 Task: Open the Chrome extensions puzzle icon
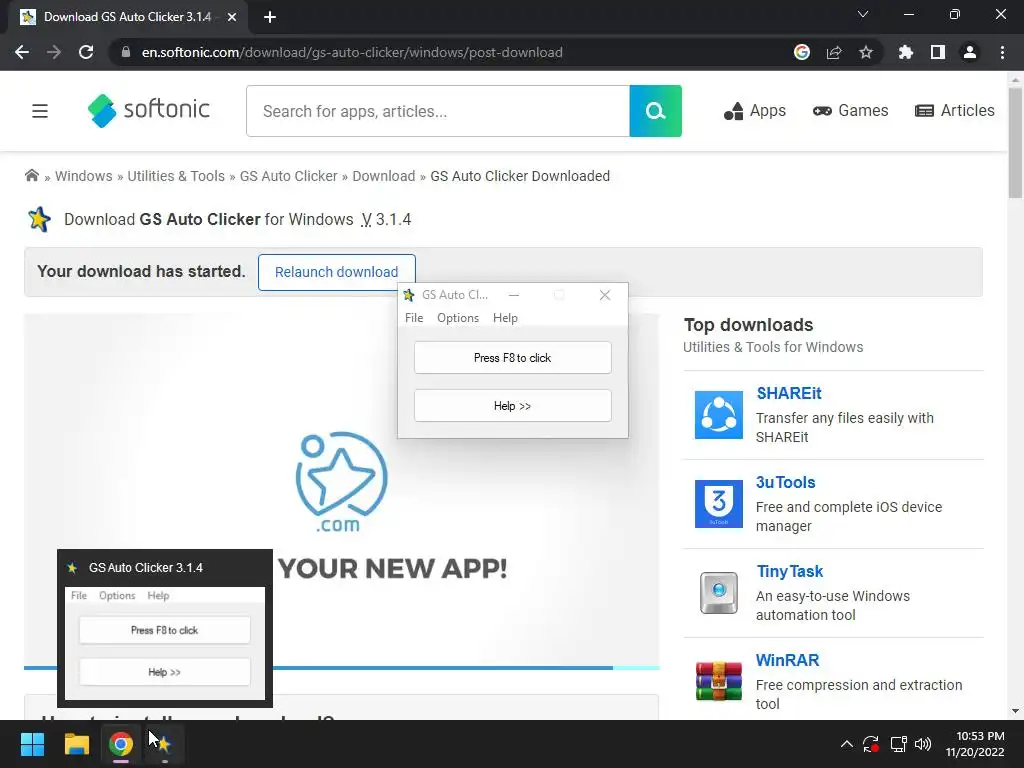click(x=906, y=52)
